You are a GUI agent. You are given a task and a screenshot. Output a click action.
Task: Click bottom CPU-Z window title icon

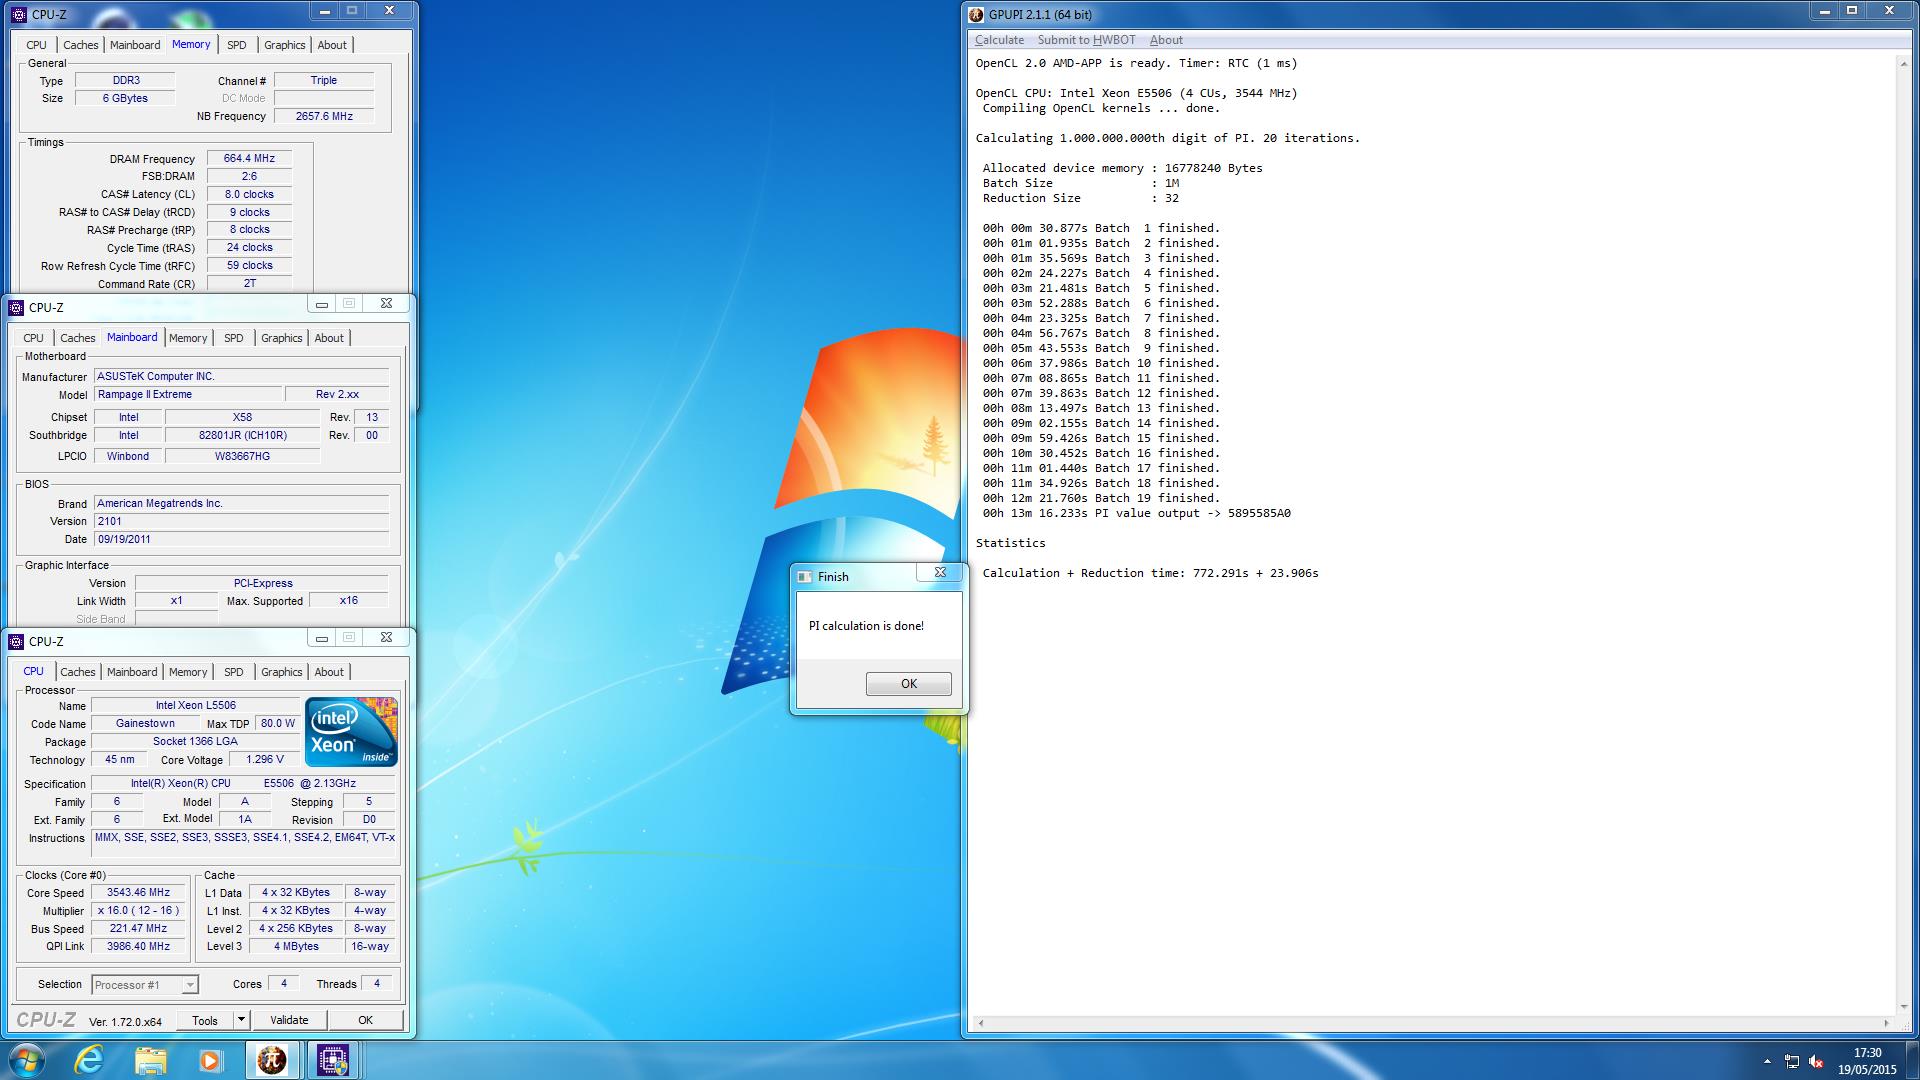[15, 641]
